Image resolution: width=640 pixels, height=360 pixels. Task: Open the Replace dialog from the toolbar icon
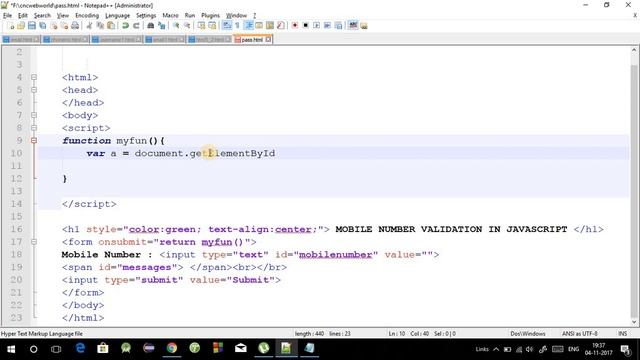click(162, 25)
